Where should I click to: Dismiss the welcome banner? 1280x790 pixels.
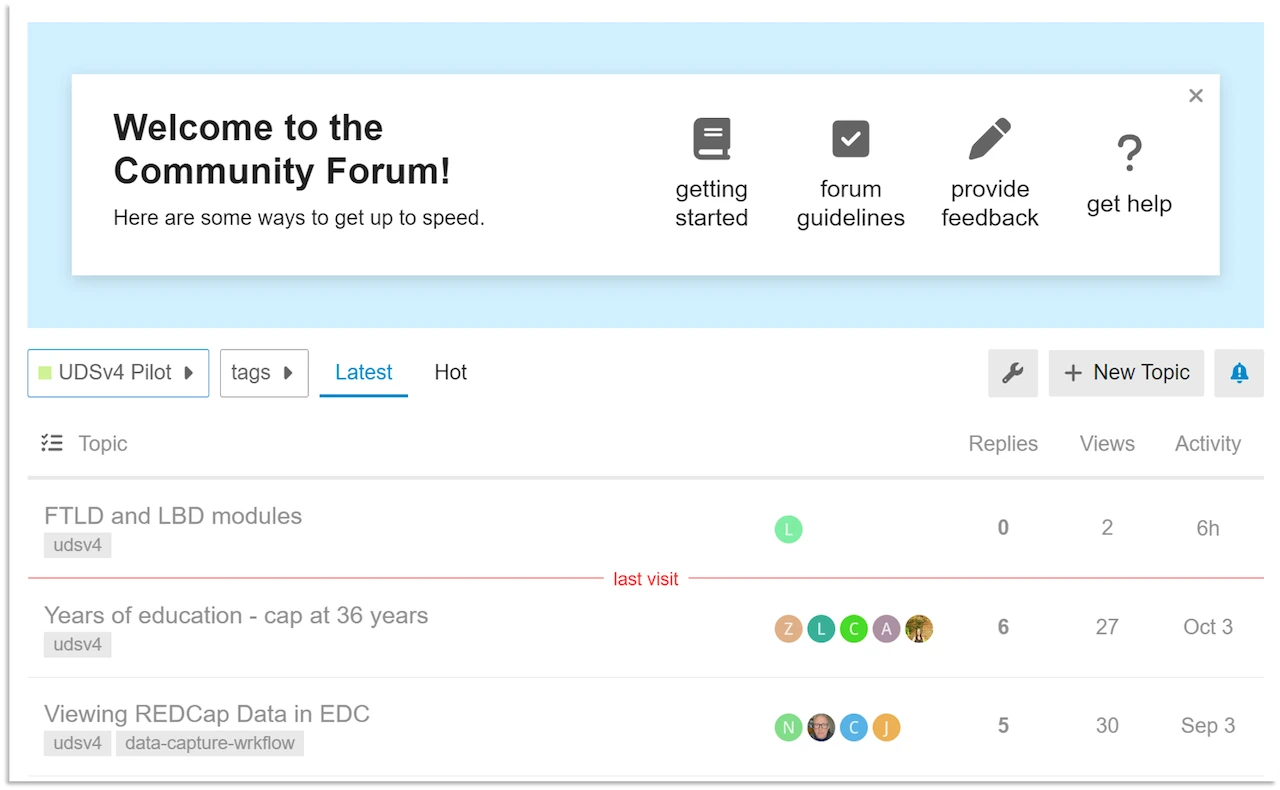point(1195,95)
